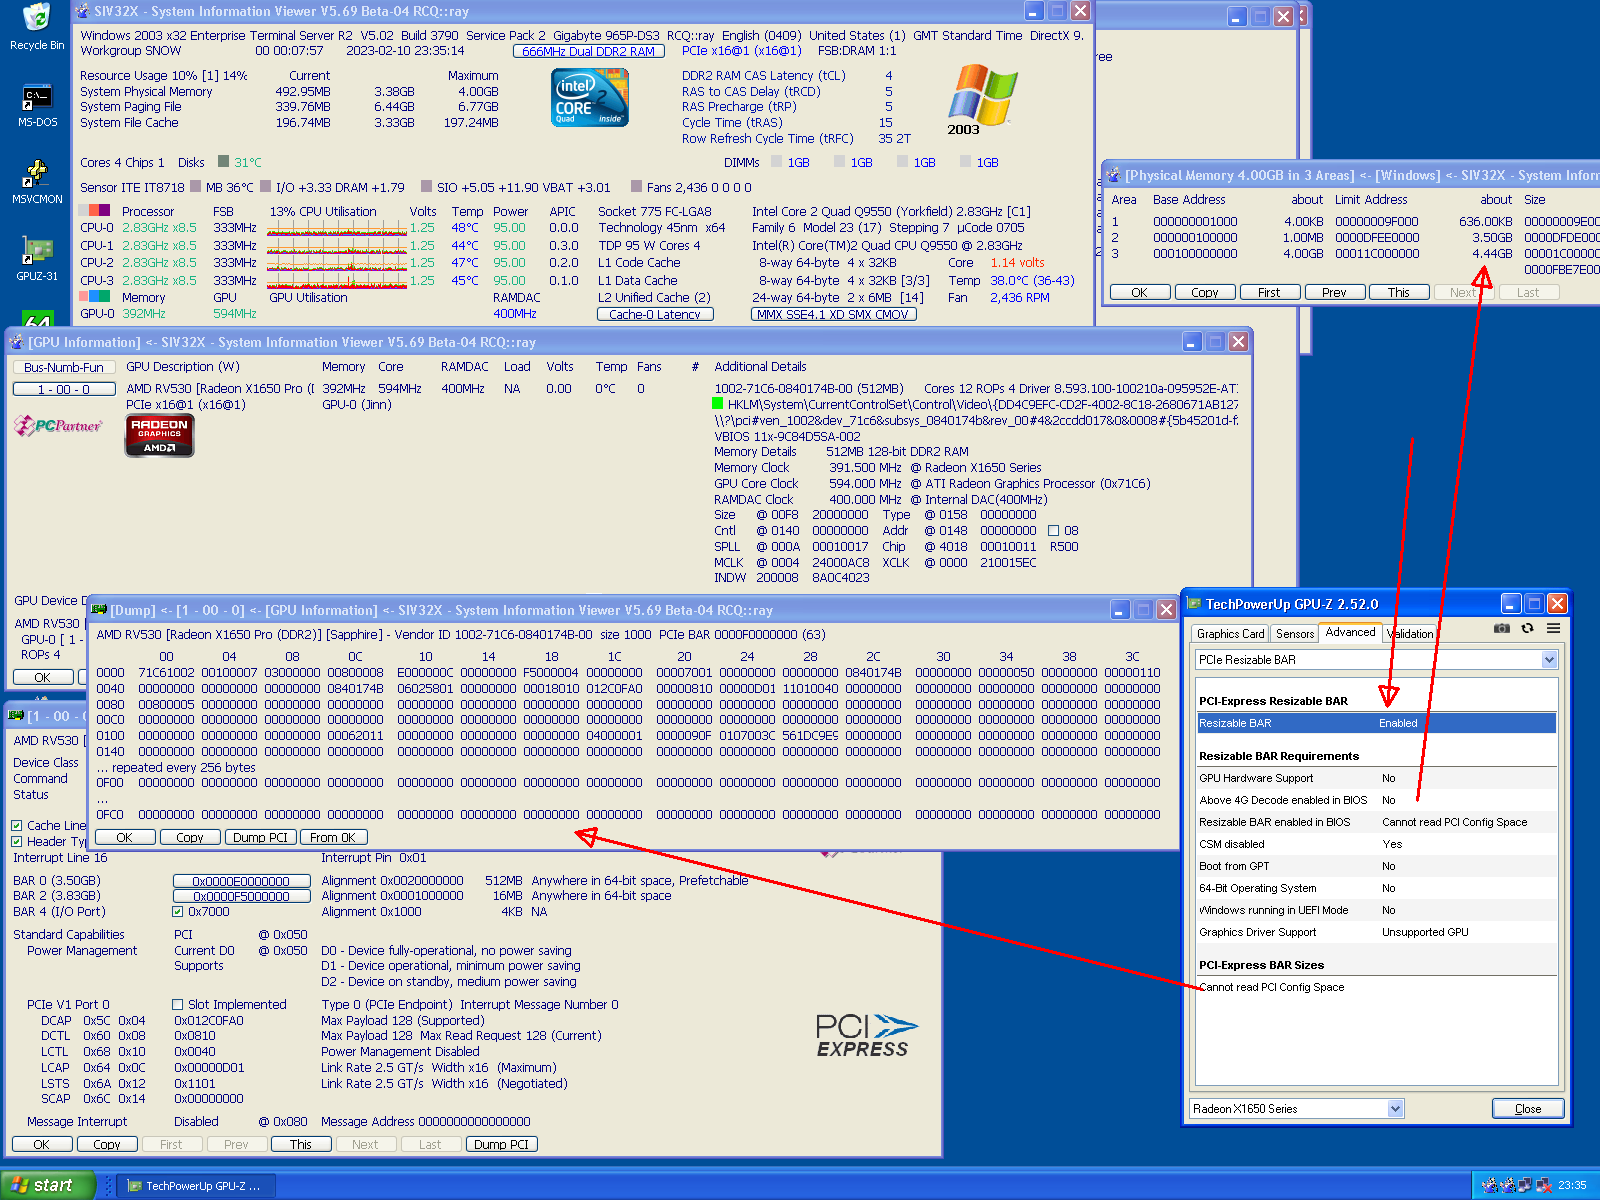The image size is (1600, 1200).
Task: Click the MB 36°C sensor colour square
Action: pos(196,187)
